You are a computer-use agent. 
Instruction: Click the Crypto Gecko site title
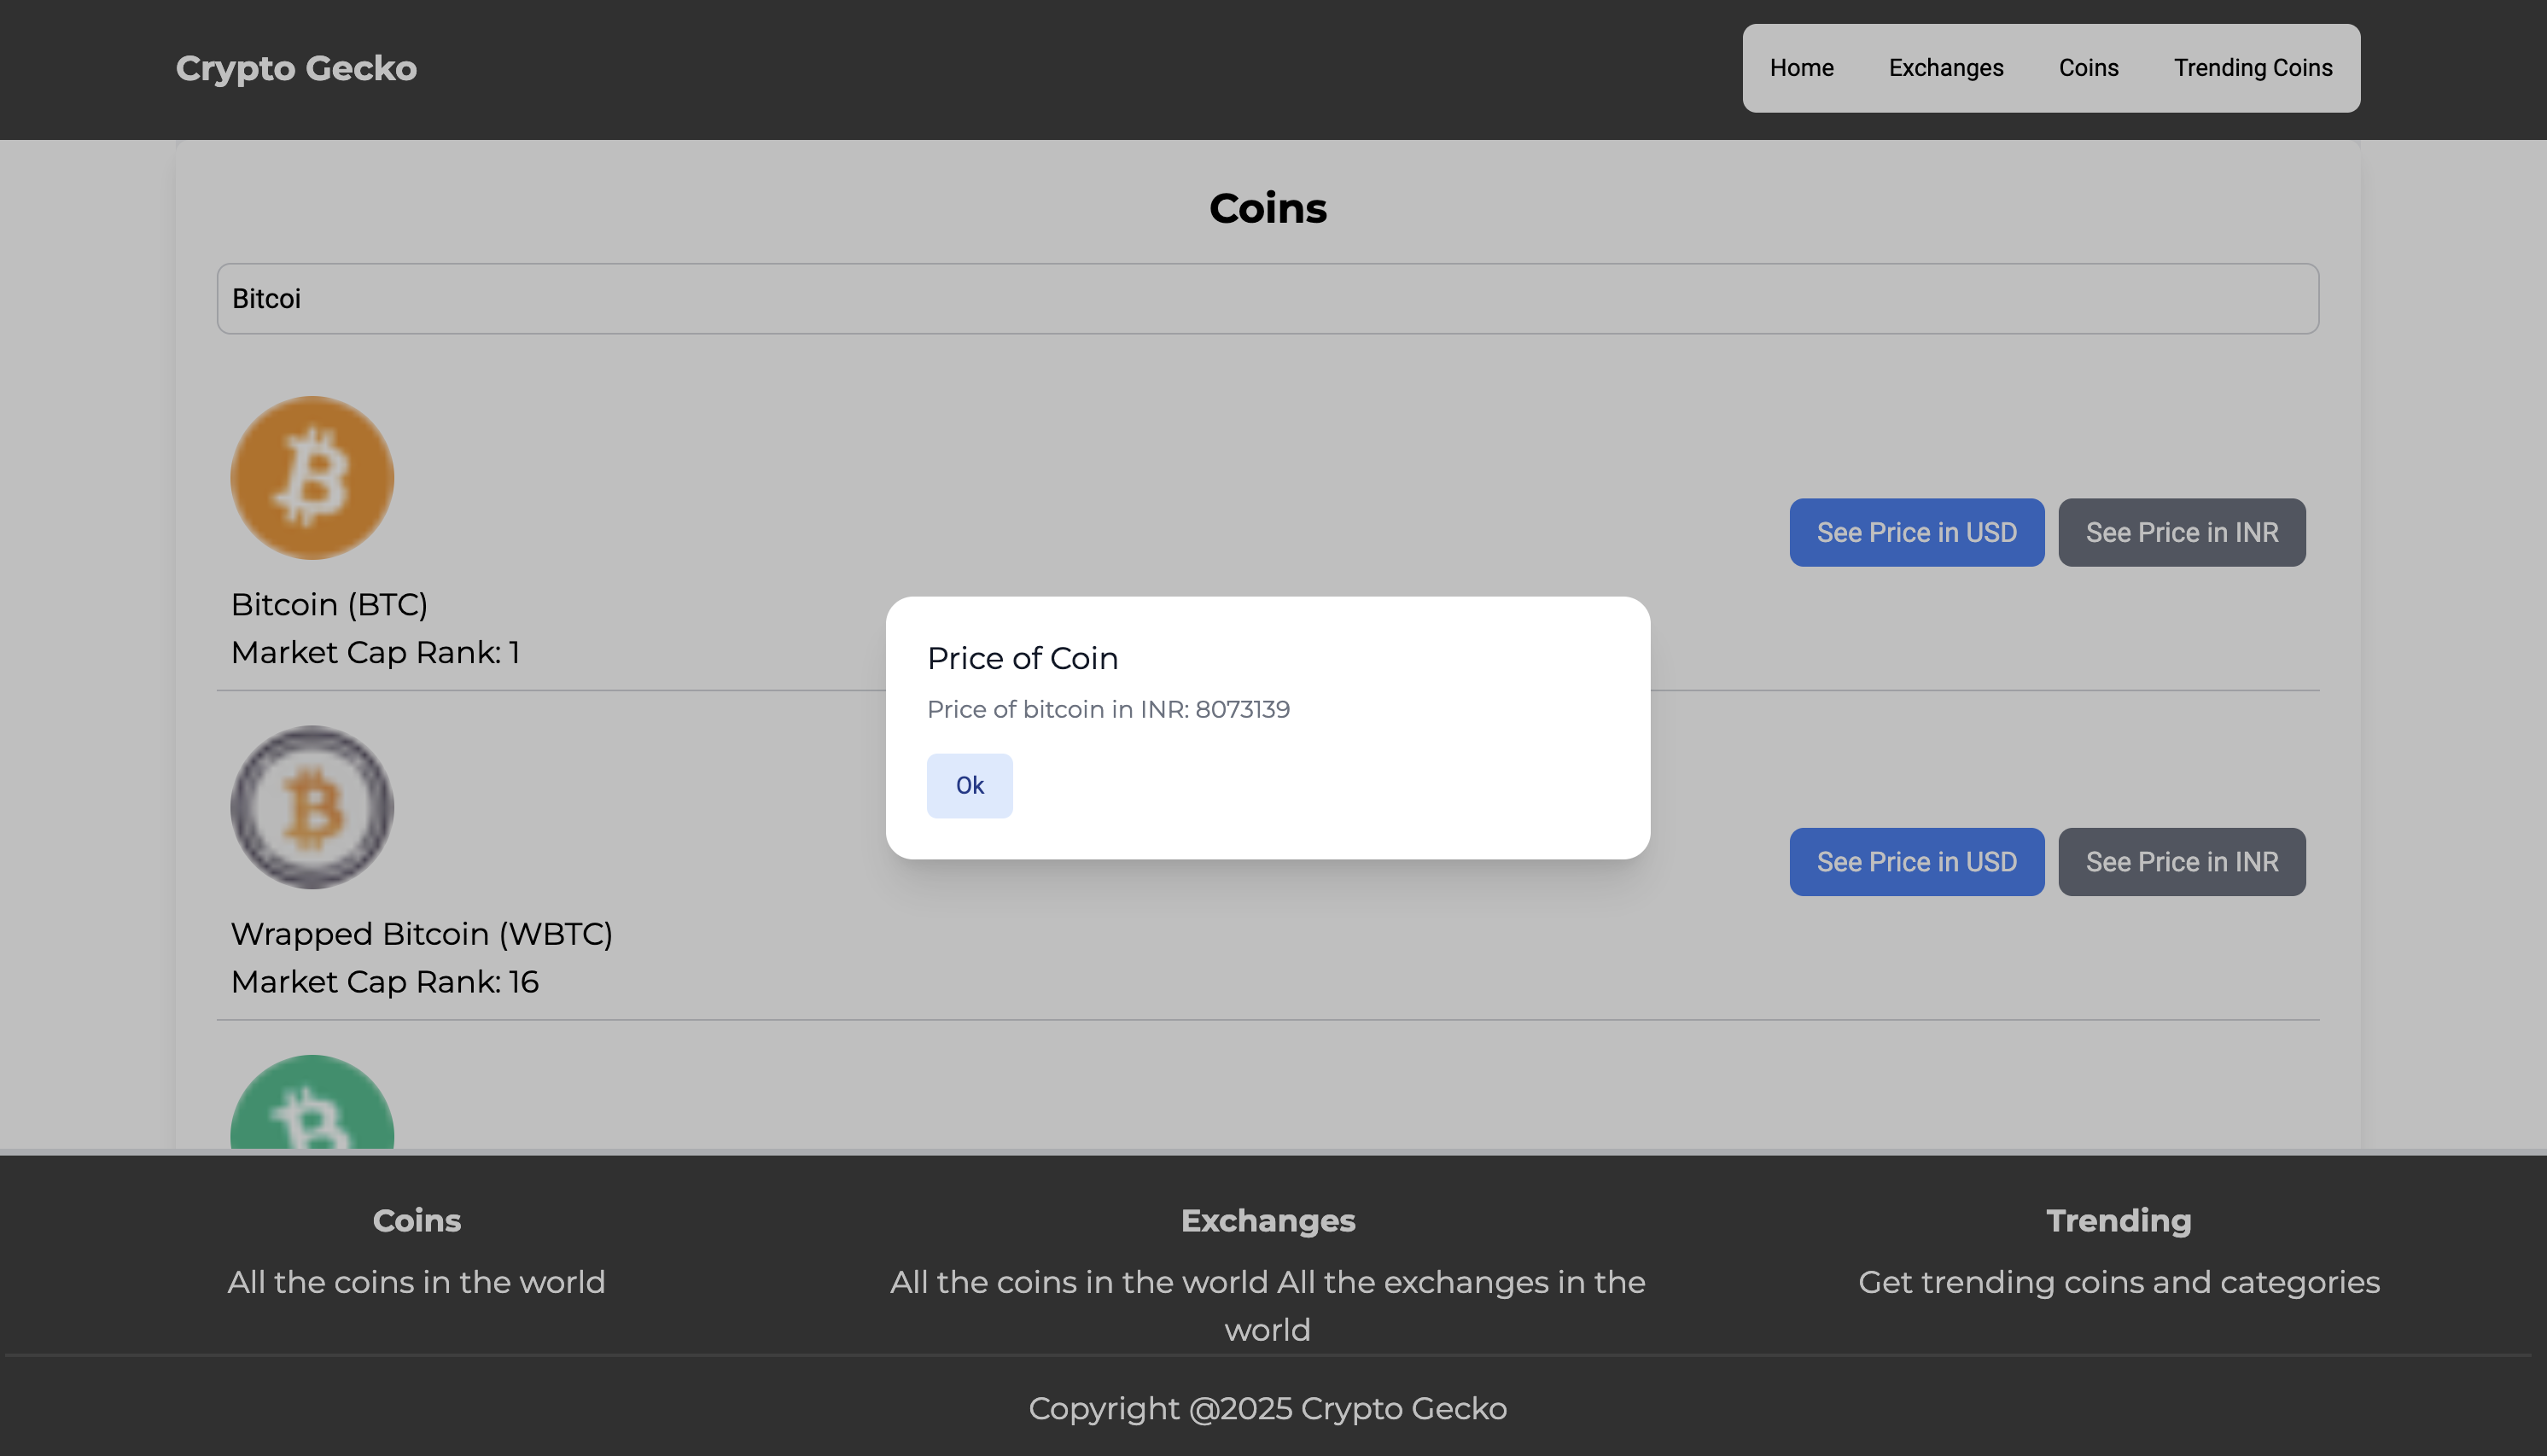point(296,68)
